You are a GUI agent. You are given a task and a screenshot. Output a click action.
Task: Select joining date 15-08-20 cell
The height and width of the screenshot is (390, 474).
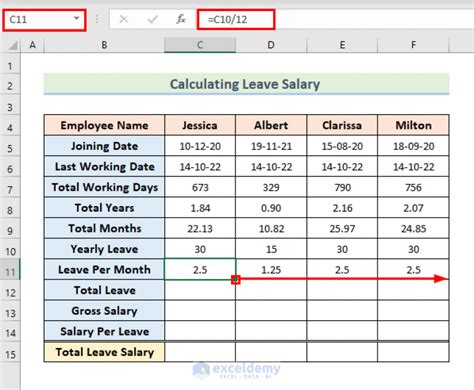tap(342, 146)
